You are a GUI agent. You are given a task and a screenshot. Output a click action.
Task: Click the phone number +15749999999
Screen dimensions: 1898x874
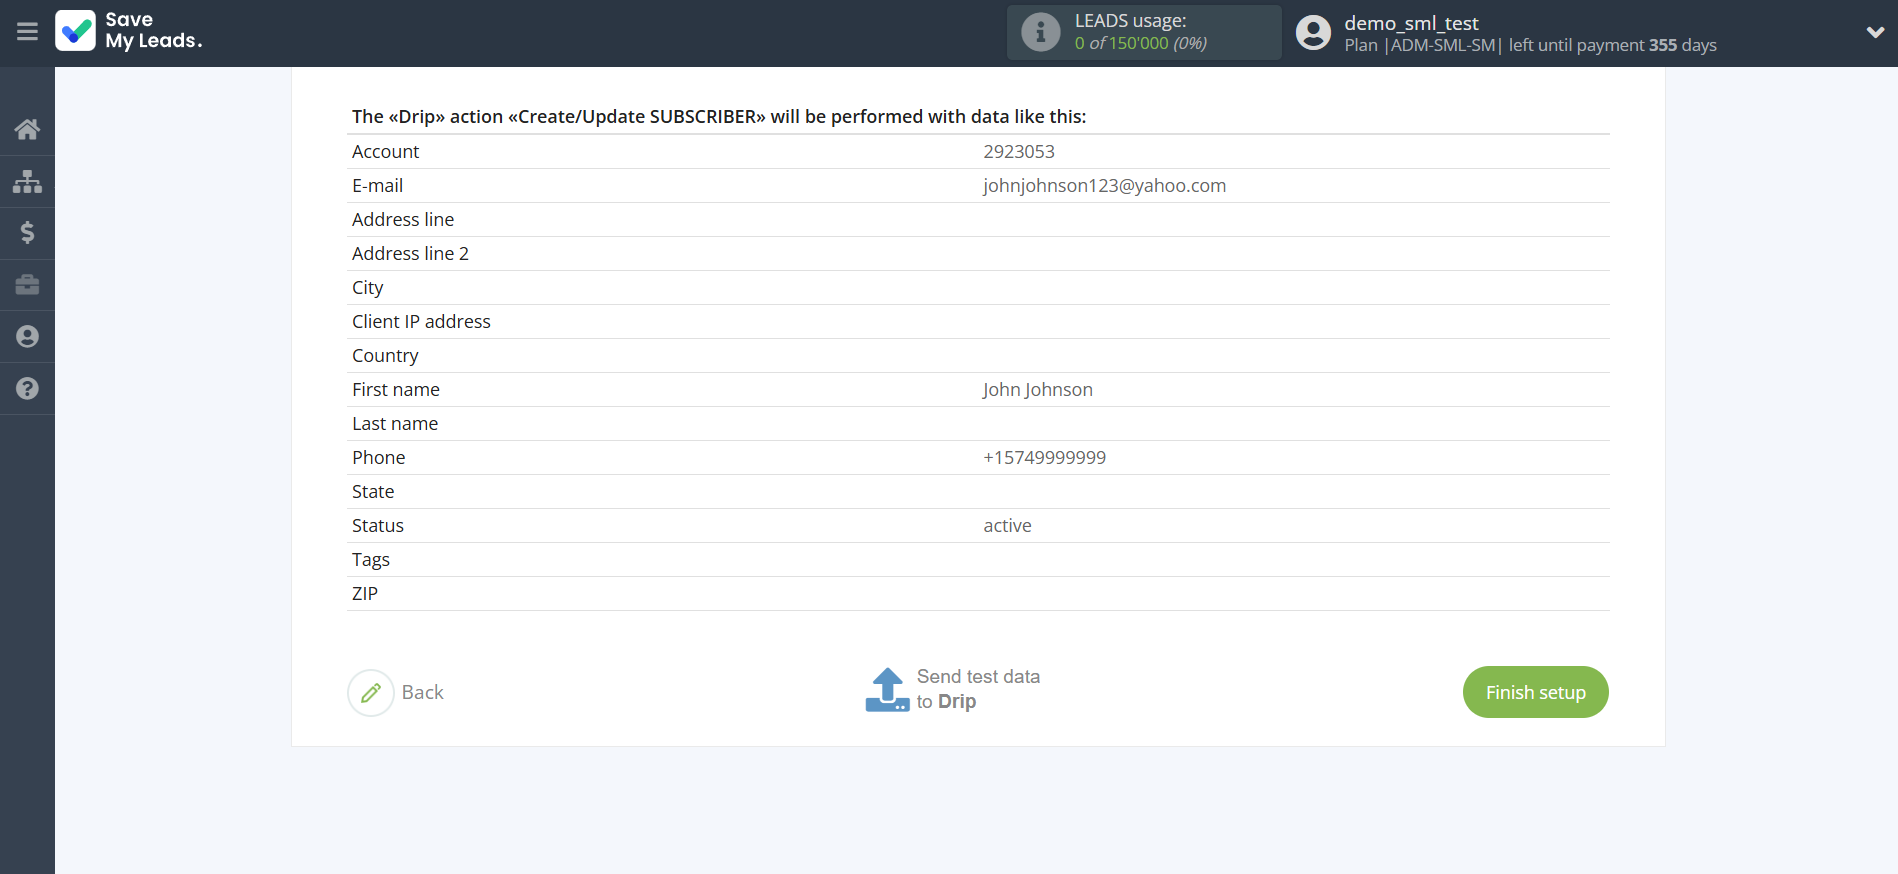1044,458
